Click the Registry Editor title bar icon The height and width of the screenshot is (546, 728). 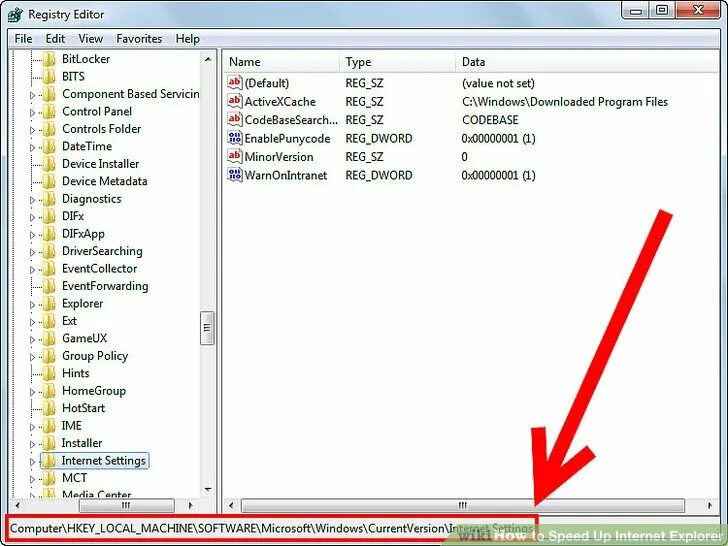tap(15, 14)
